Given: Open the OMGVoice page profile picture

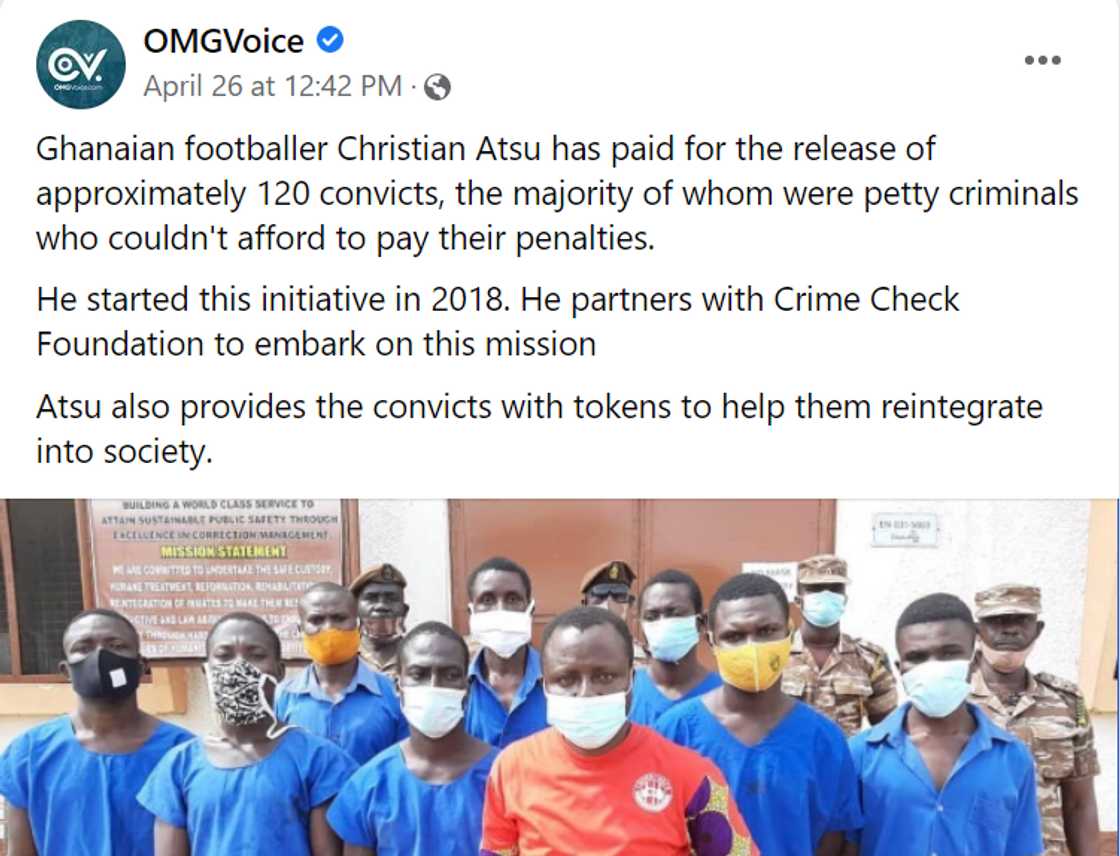Looking at the screenshot, I should coord(81,64).
